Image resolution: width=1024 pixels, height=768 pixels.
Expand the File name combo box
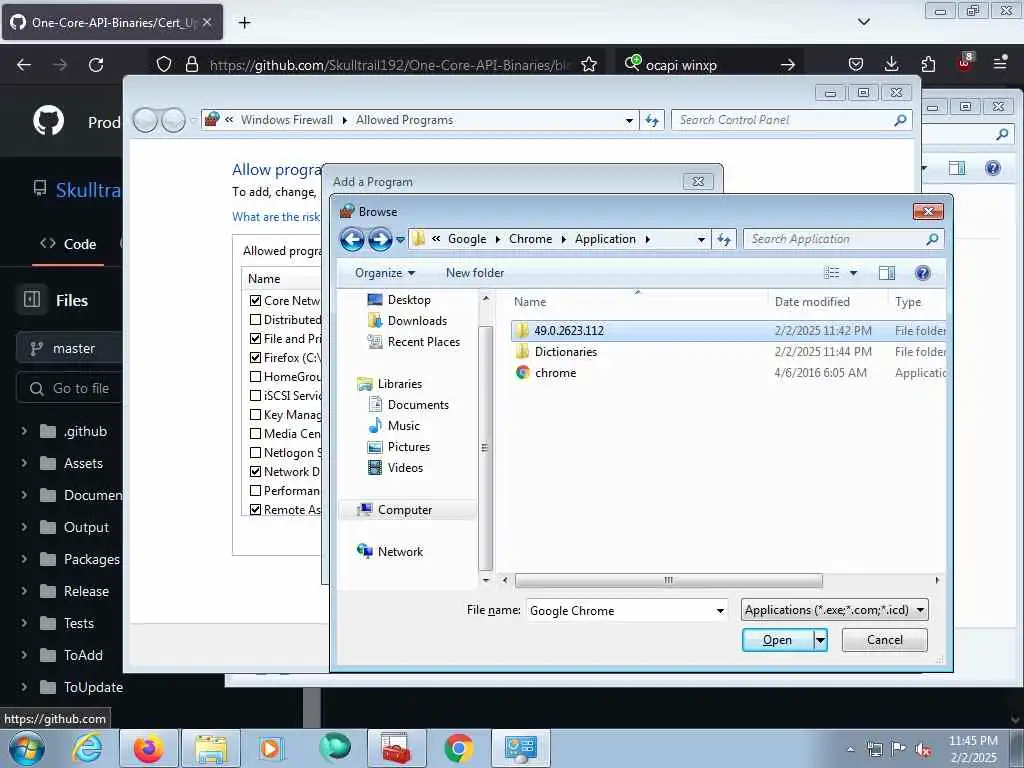(x=720, y=611)
